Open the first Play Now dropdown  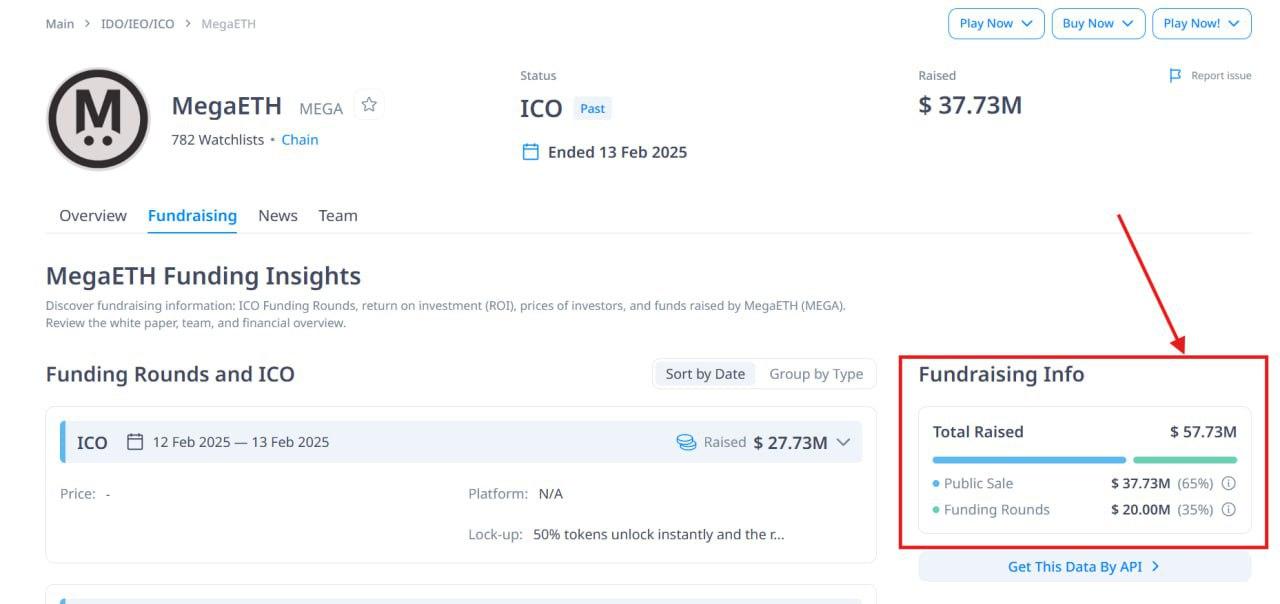(x=996, y=24)
